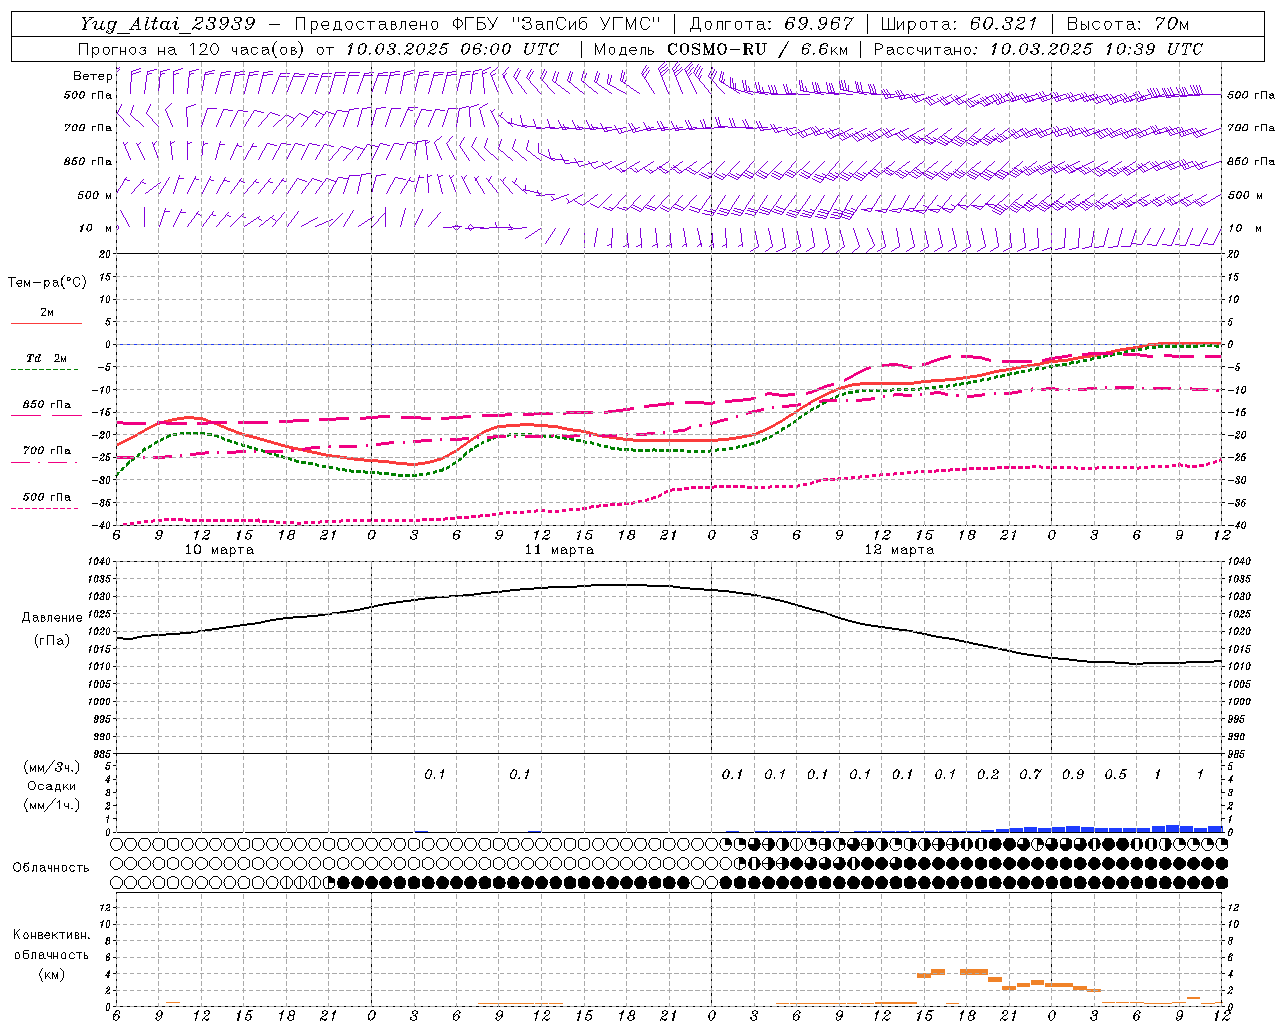Click the 0.2 precipitation value

[987, 774]
